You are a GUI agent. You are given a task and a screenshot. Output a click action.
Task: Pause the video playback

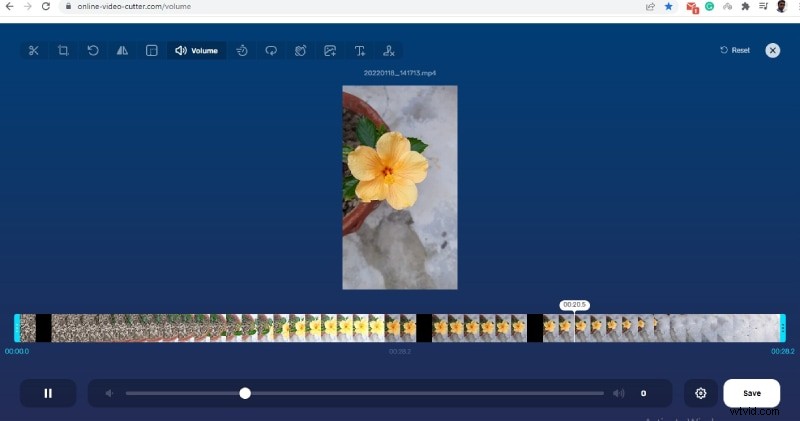pyautogui.click(x=48, y=393)
